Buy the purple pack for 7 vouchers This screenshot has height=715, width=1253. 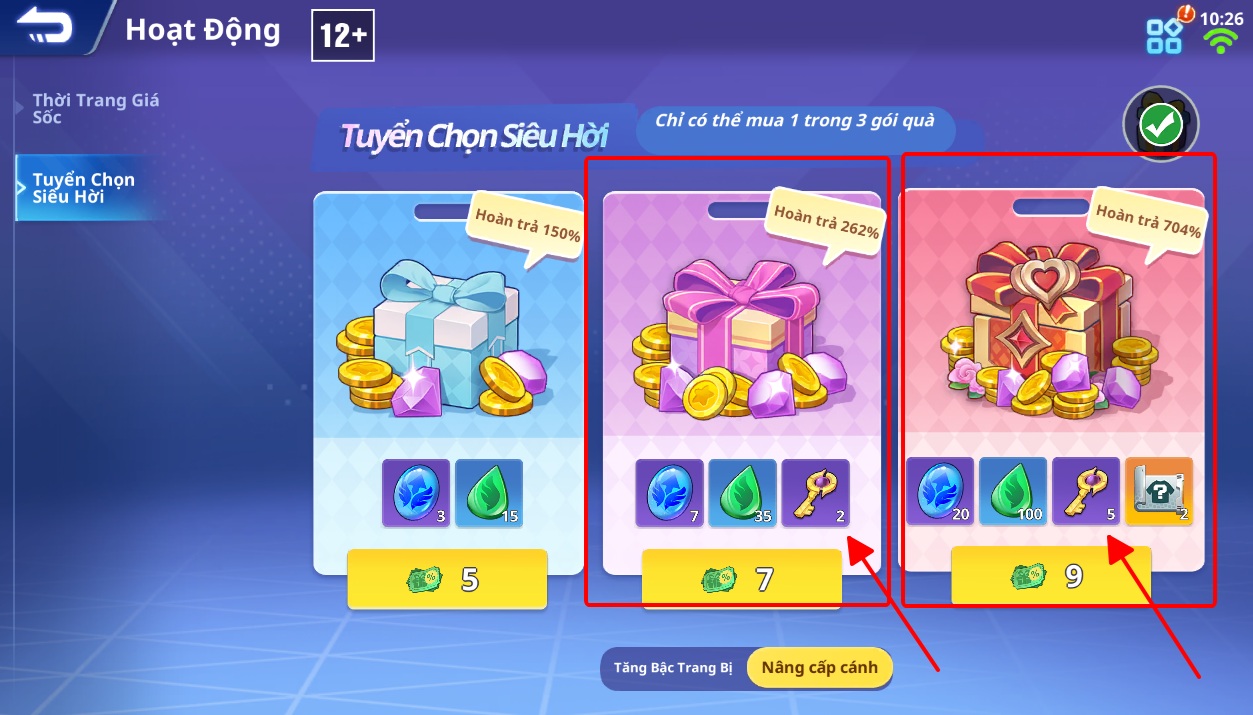tap(741, 578)
